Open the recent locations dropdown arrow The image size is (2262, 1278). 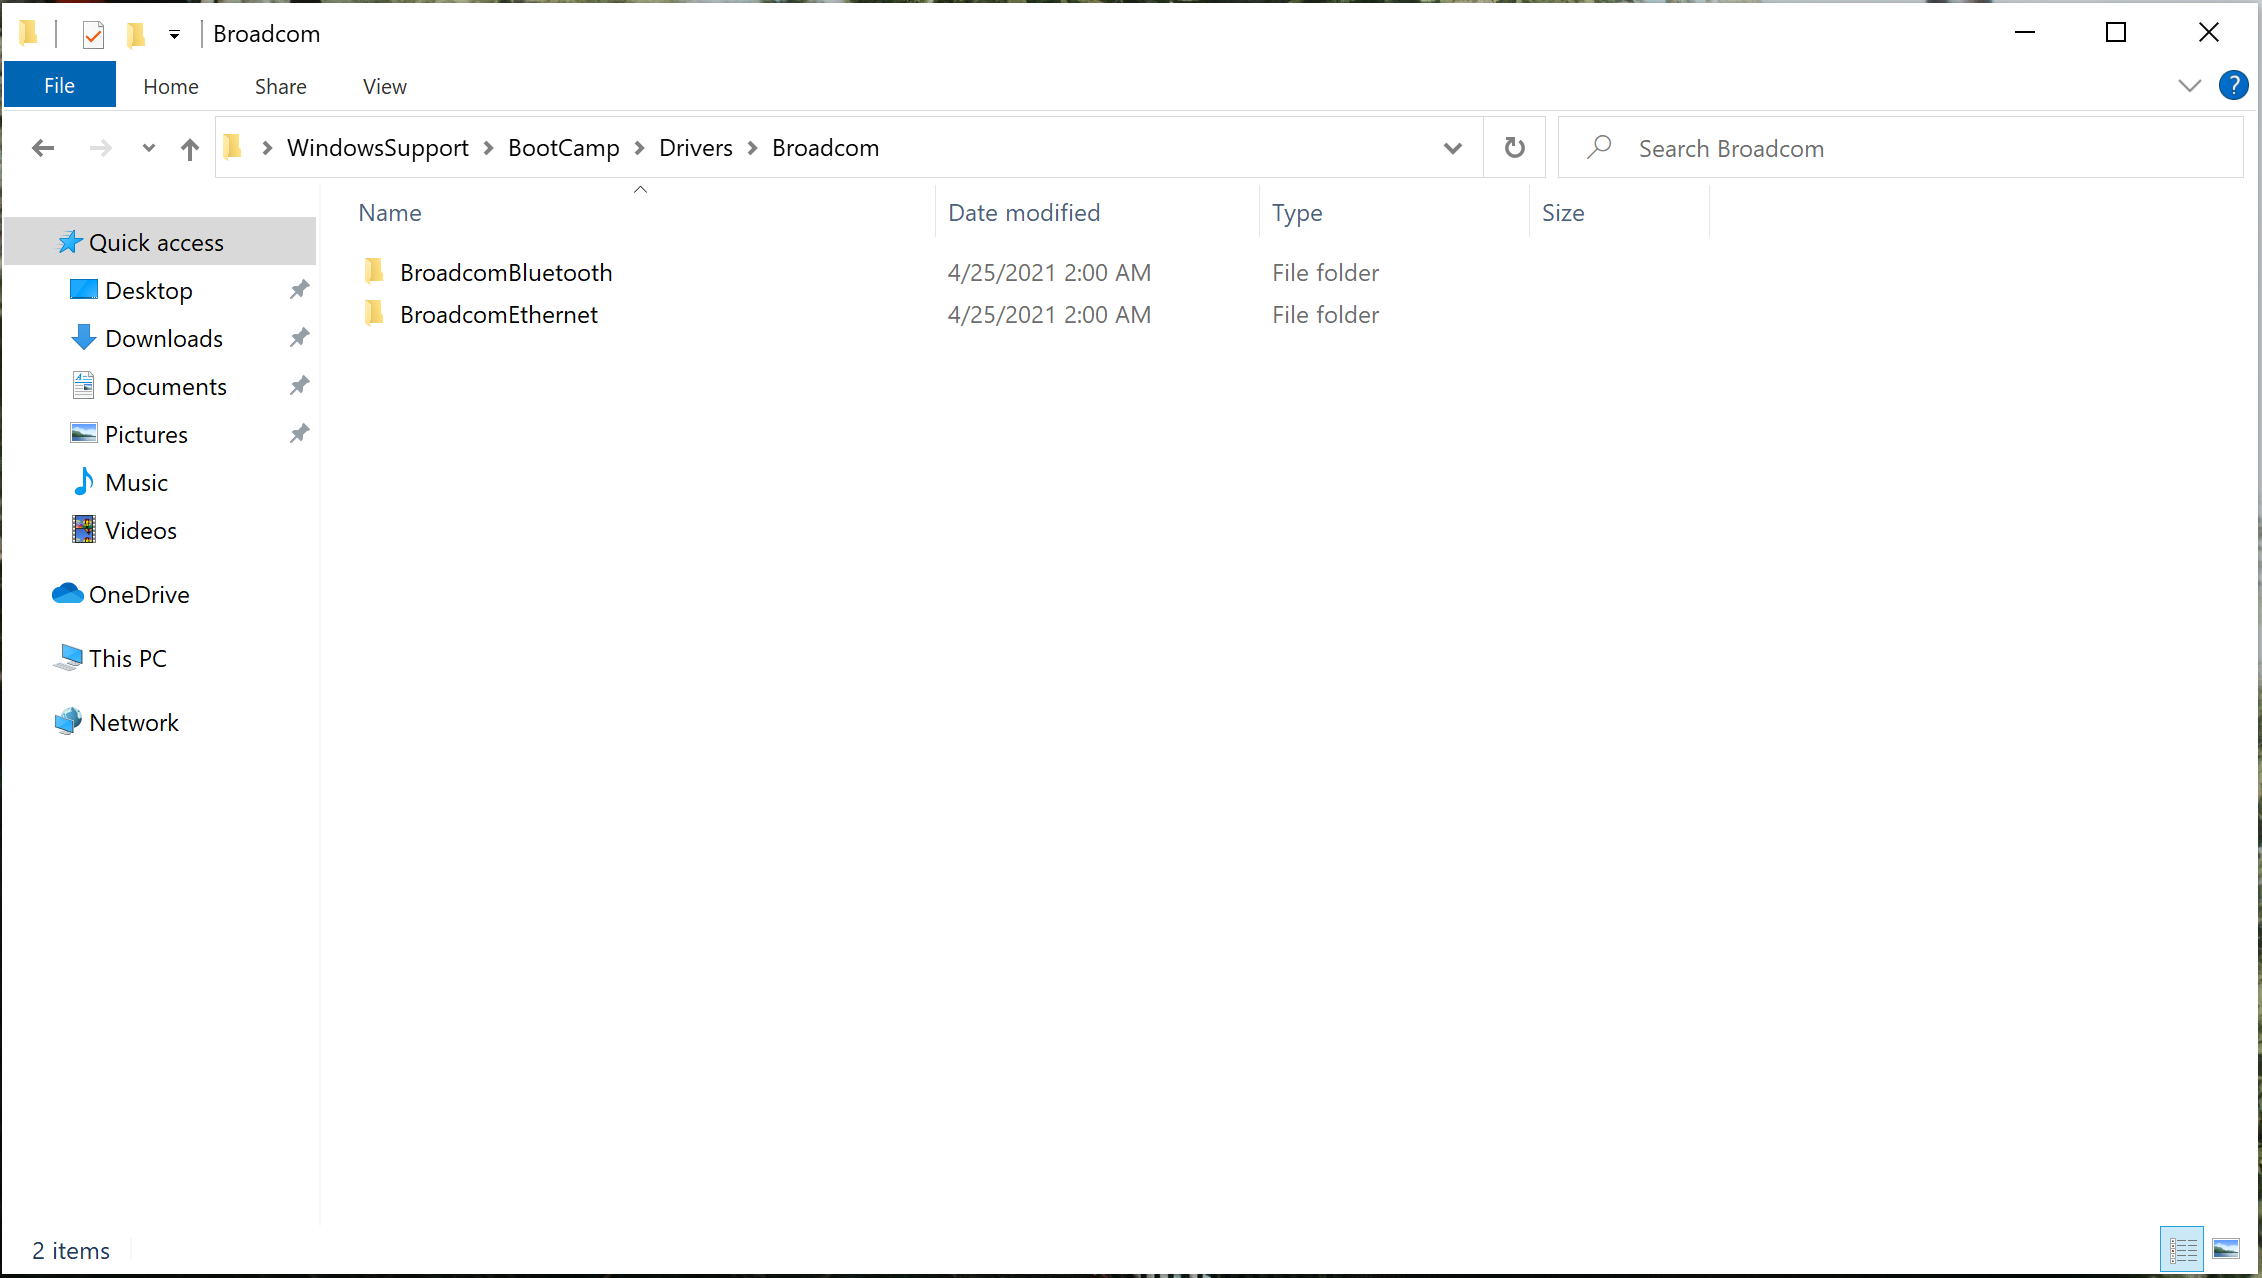pyautogui.click(x=148, y=148)
